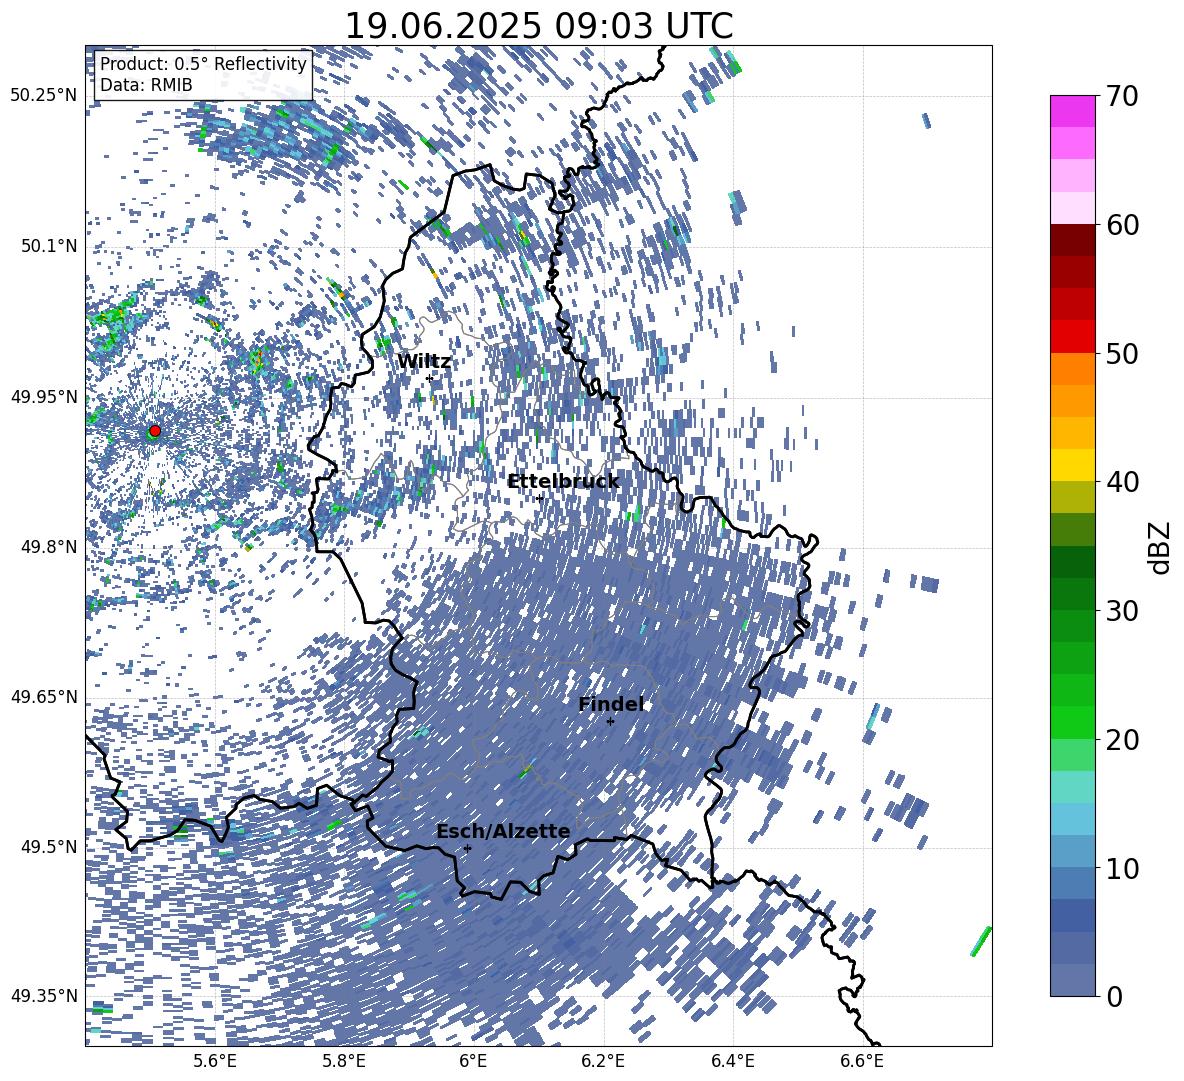Click the Ettelbruck city label
This screenshot has height=1081, width=1184.
563,482
